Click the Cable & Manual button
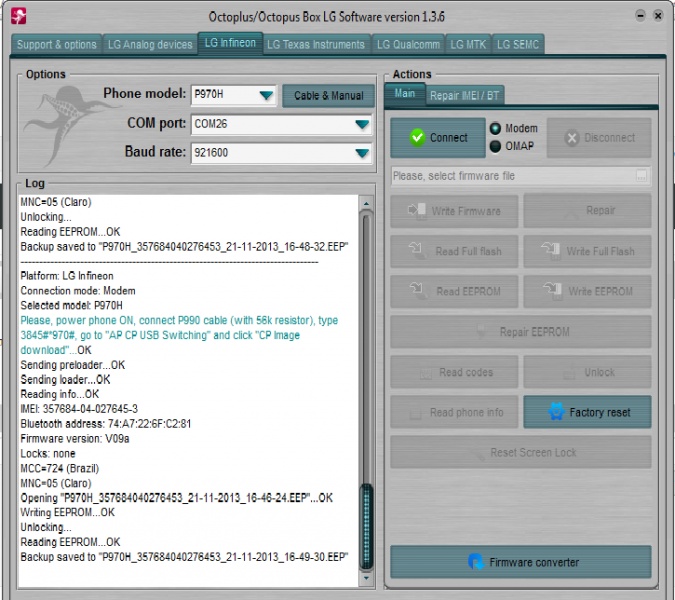Screen dimensions: 675x600 coord(328,96)
